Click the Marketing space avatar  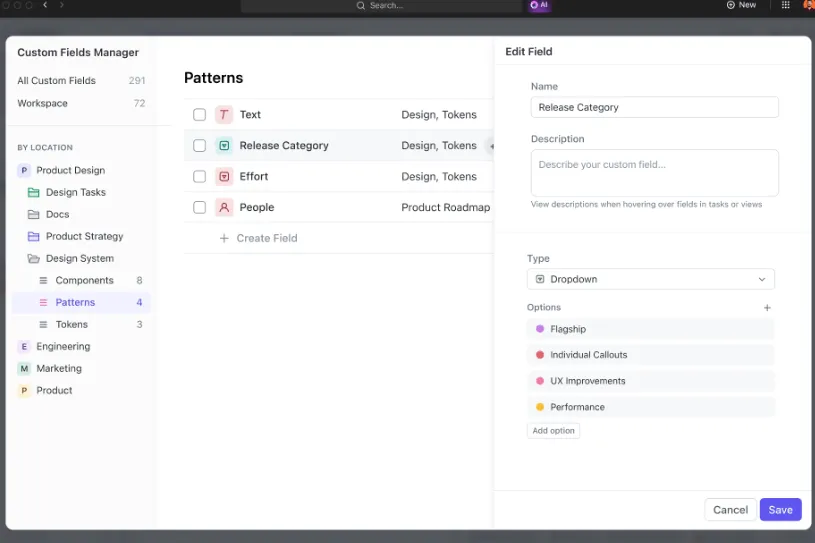click(x=24, y=368)
